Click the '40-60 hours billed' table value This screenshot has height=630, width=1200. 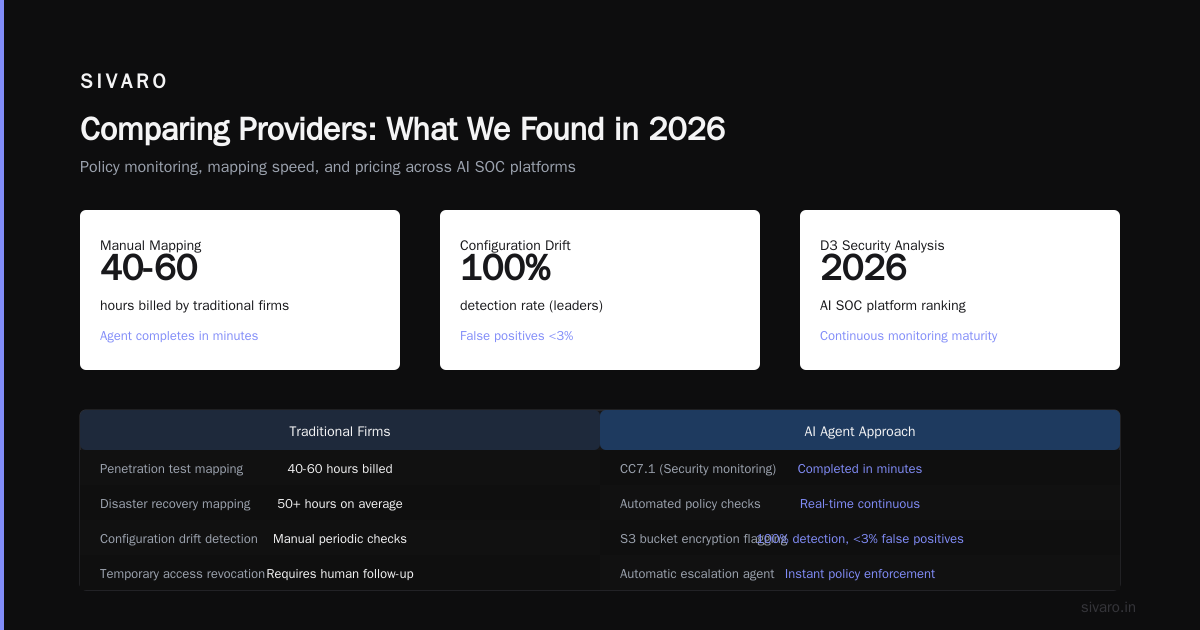pyautogui.click(x=340, y=469)
